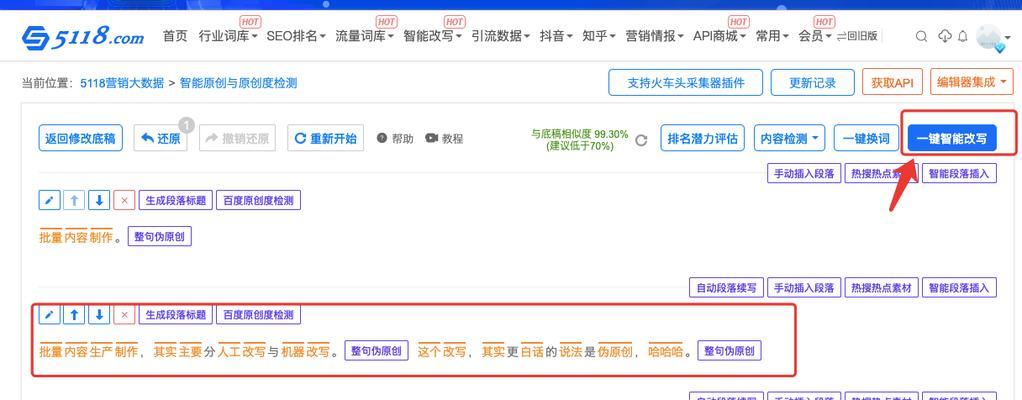Image resolution: width=1022 pixels, height=400 pixels.
Task: Click the highlighted word 说法
Action: [570, 352]
